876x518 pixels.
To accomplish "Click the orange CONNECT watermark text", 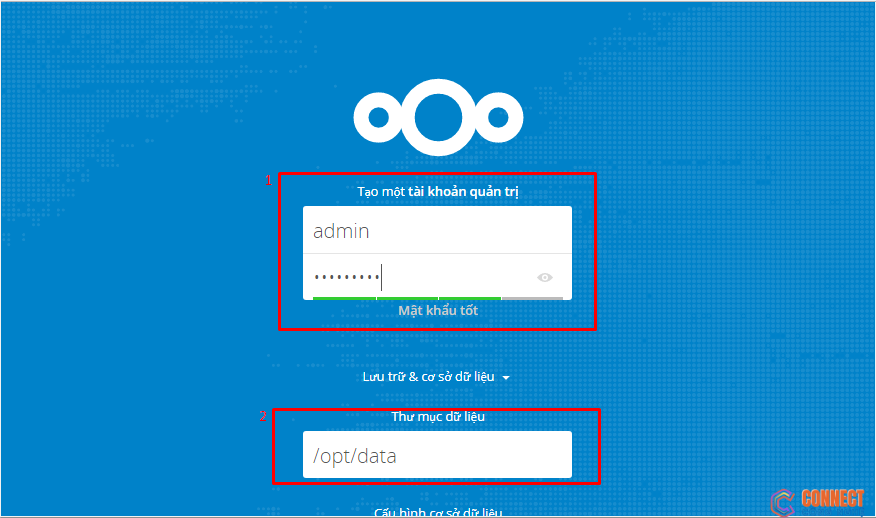I will coord(832,498).
